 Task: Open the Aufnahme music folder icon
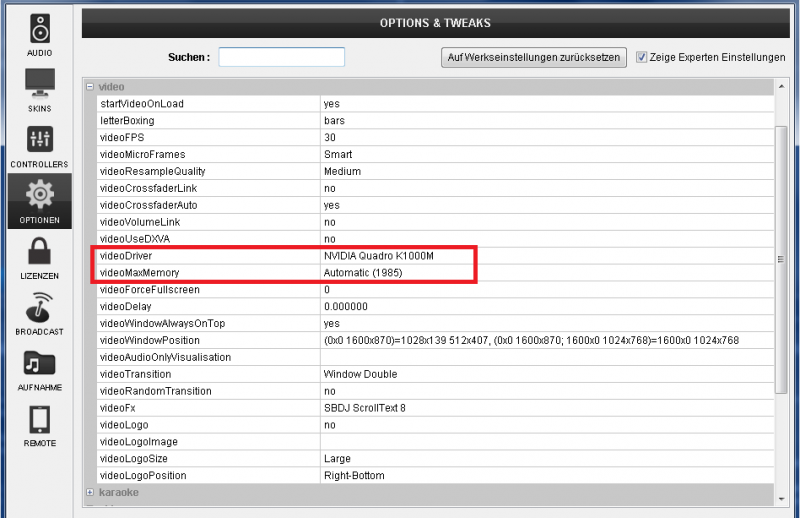coord(40,363)
